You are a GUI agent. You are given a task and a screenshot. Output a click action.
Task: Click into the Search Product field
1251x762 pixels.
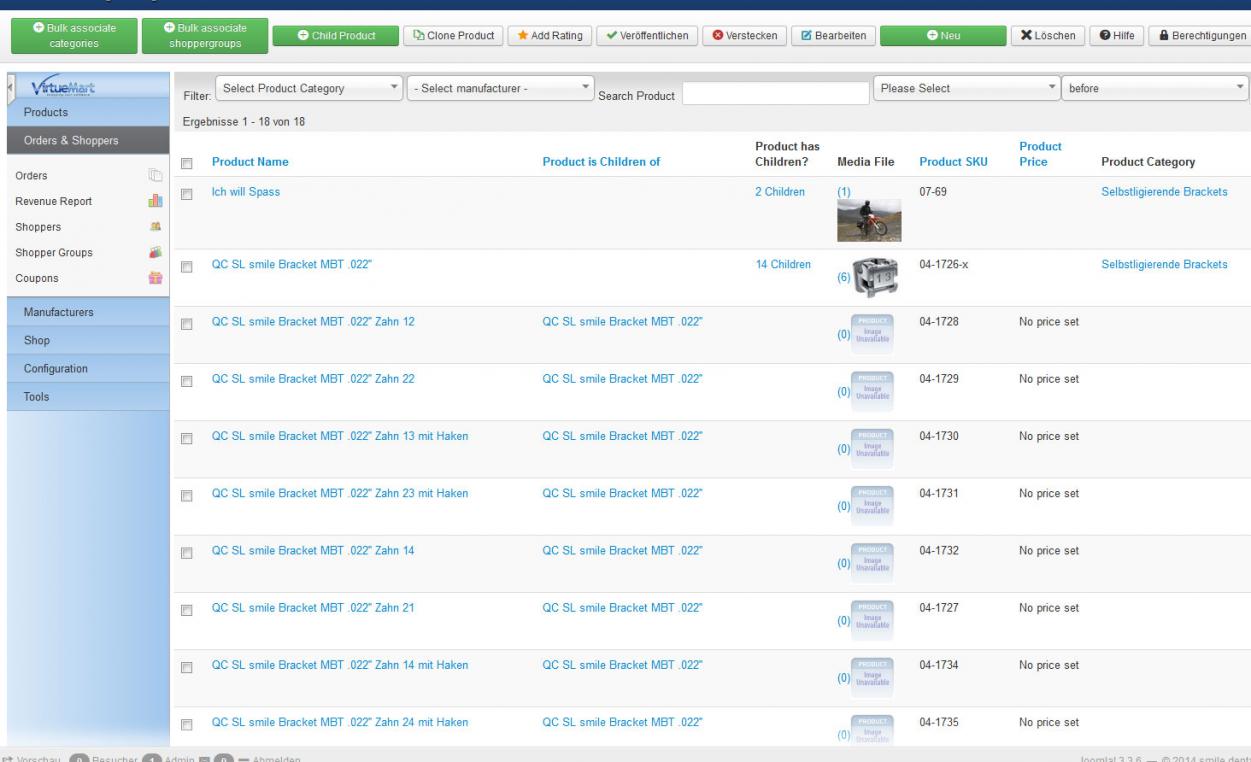click(775, 94)
